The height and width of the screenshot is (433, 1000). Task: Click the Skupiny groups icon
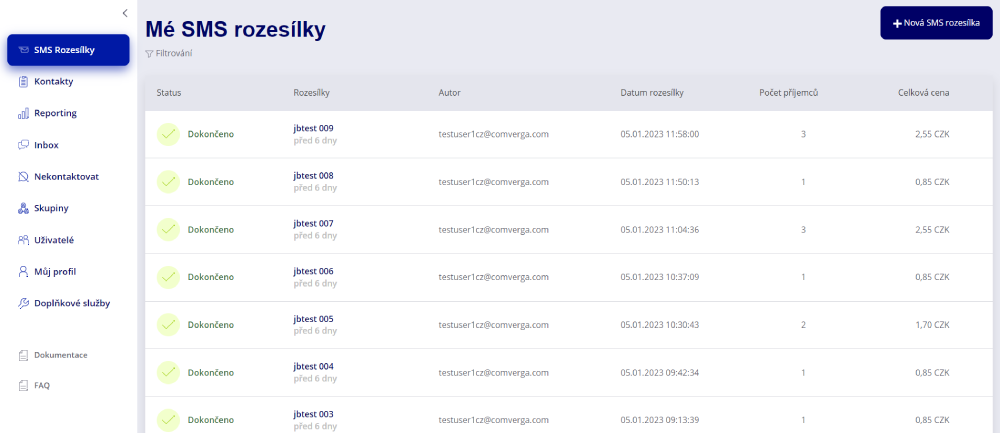click(23, 209)
